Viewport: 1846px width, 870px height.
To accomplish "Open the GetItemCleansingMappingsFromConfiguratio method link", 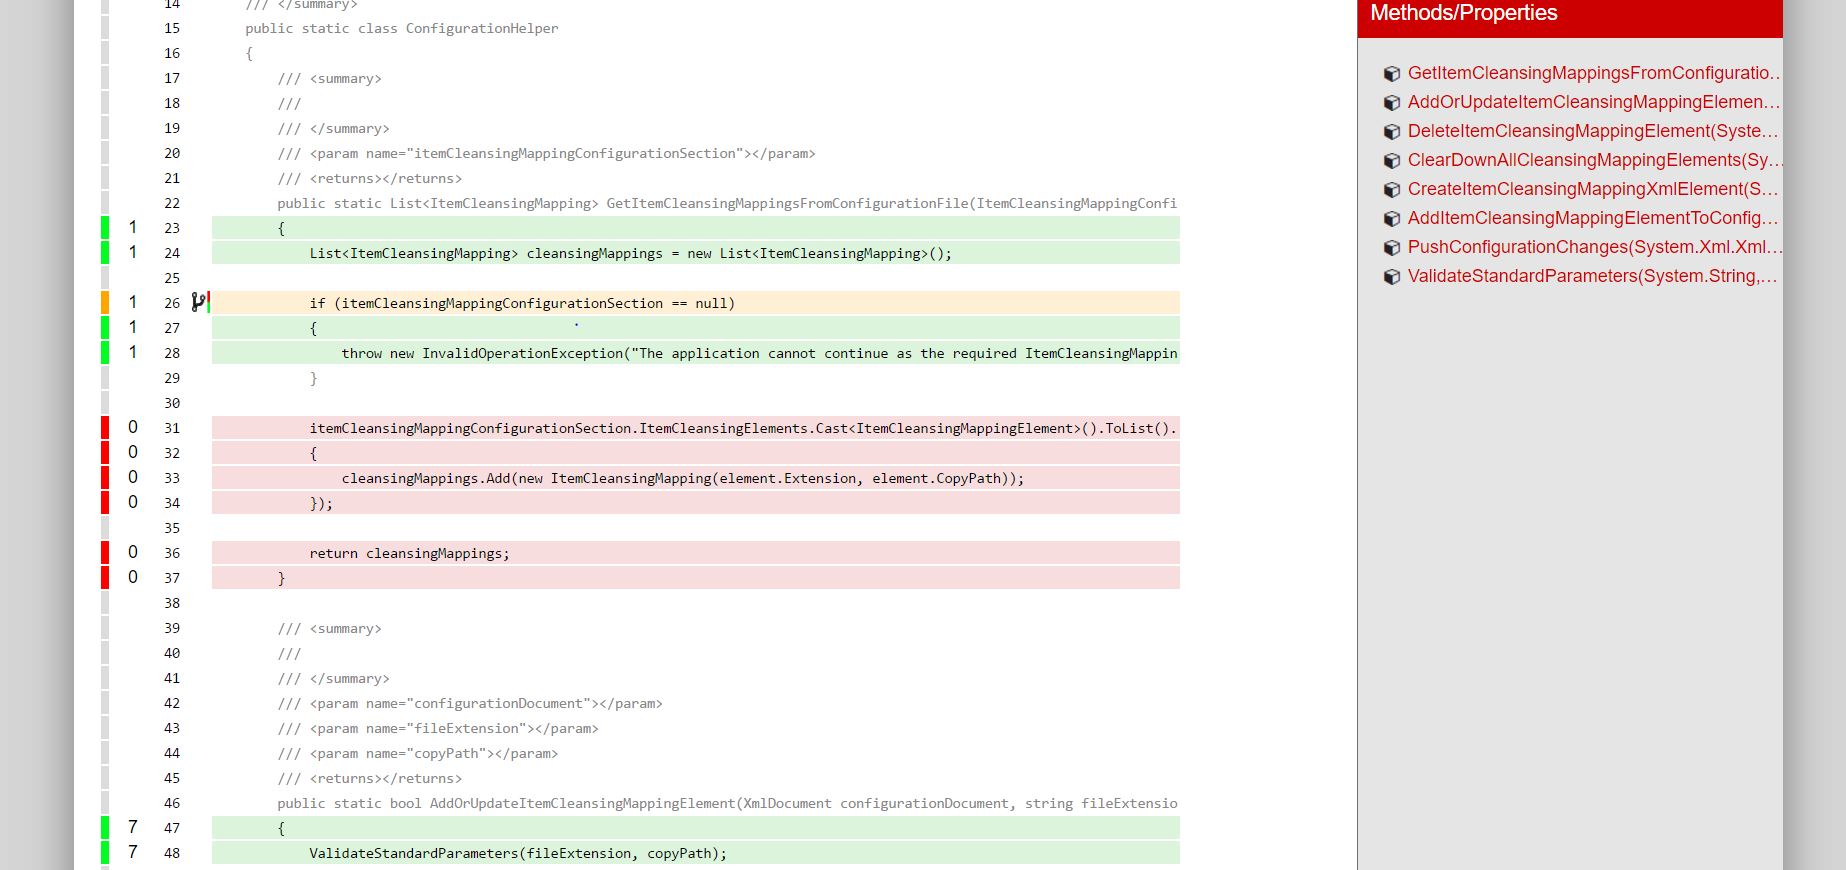I will pos(1593,73).
